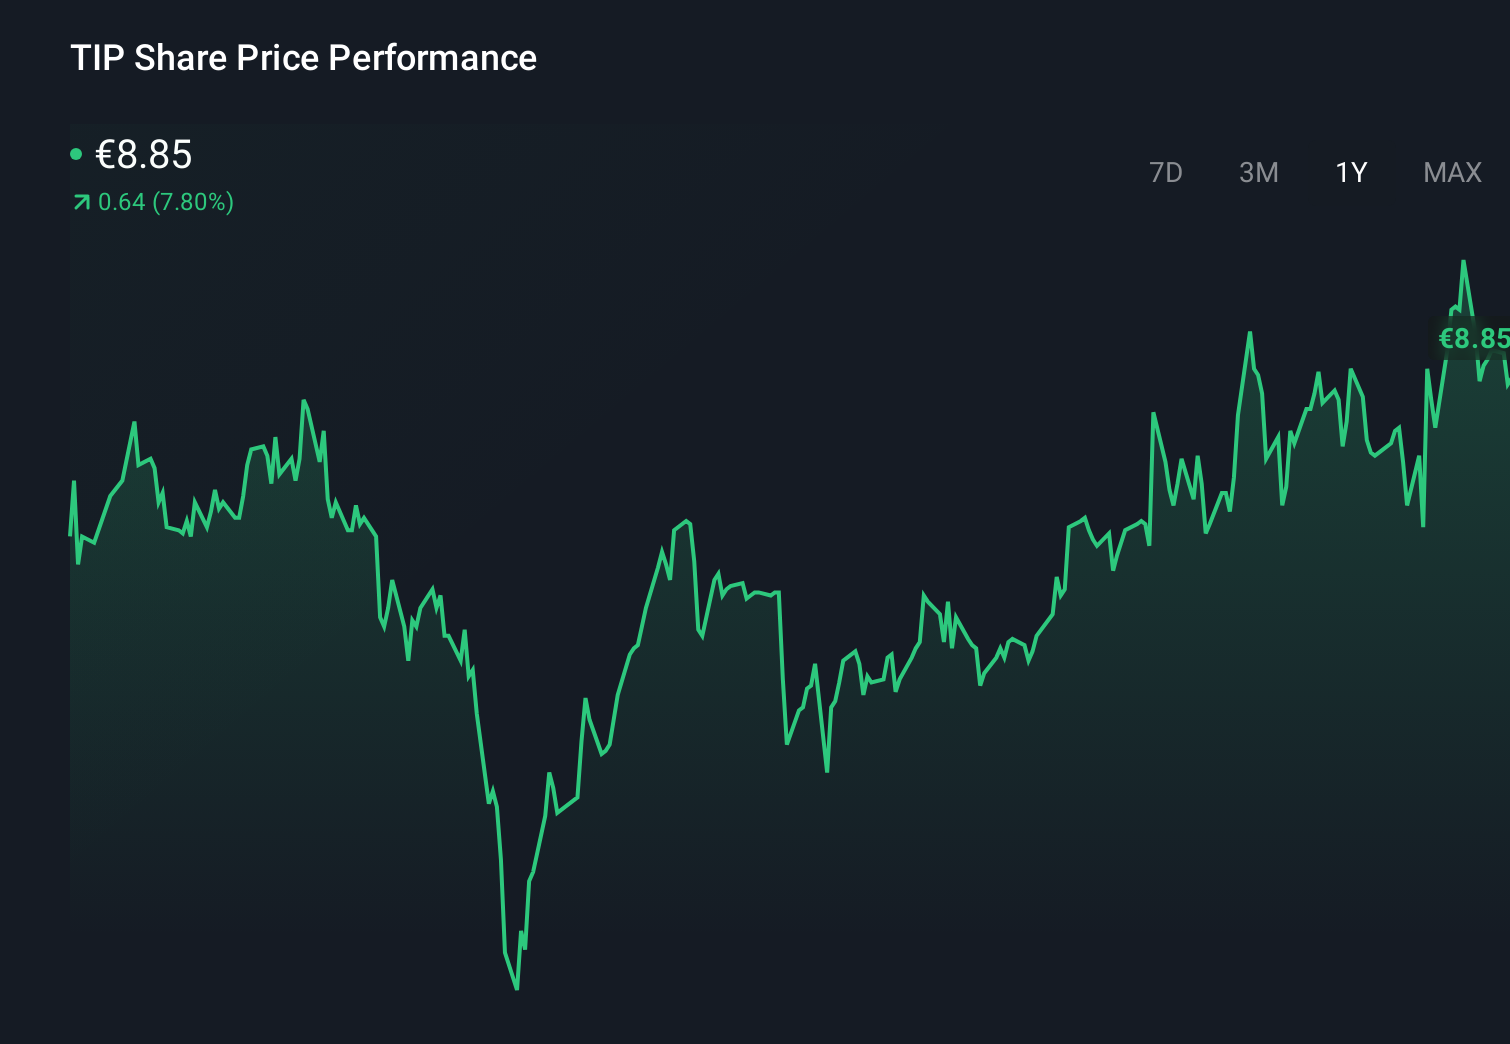1510x1044 pixels.
Task: Select the 3M time range
Action: coord(1258,172)
